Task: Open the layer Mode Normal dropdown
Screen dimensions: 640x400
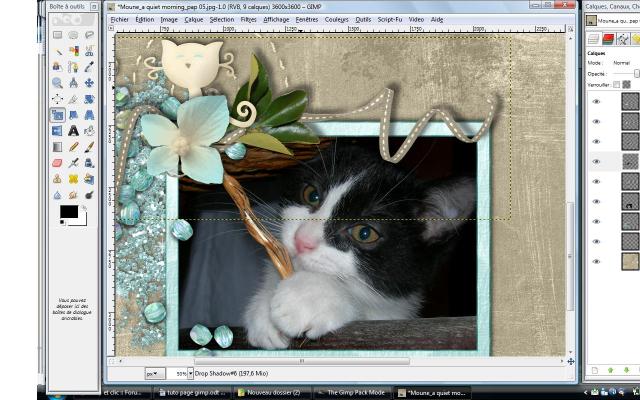Action: pyautogui.click(x=625, y=63)
